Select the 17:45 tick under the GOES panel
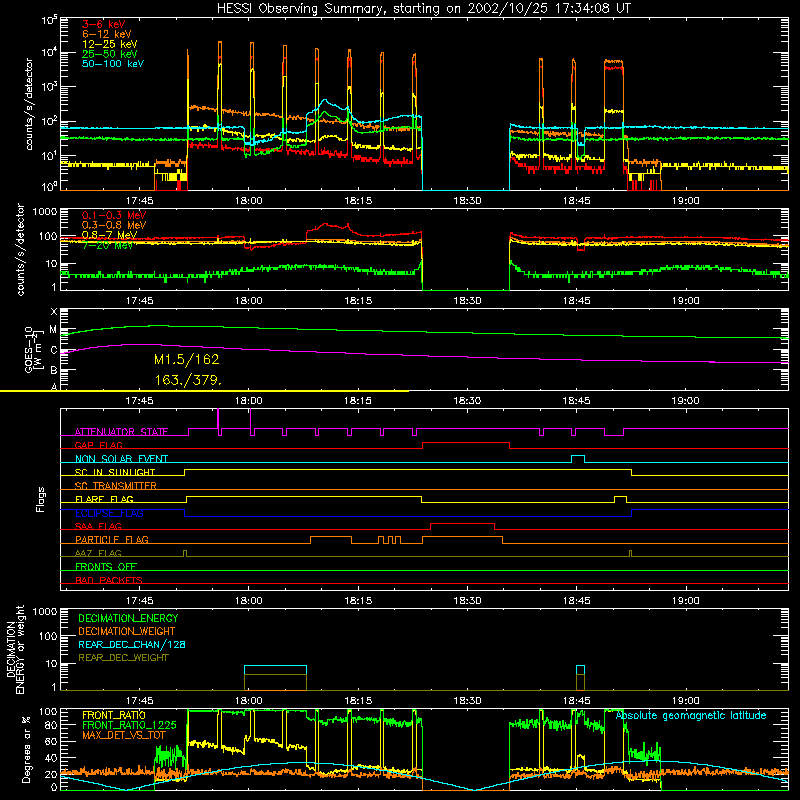The width and height of the screenshot is (800, 800). tap(139, 401)
